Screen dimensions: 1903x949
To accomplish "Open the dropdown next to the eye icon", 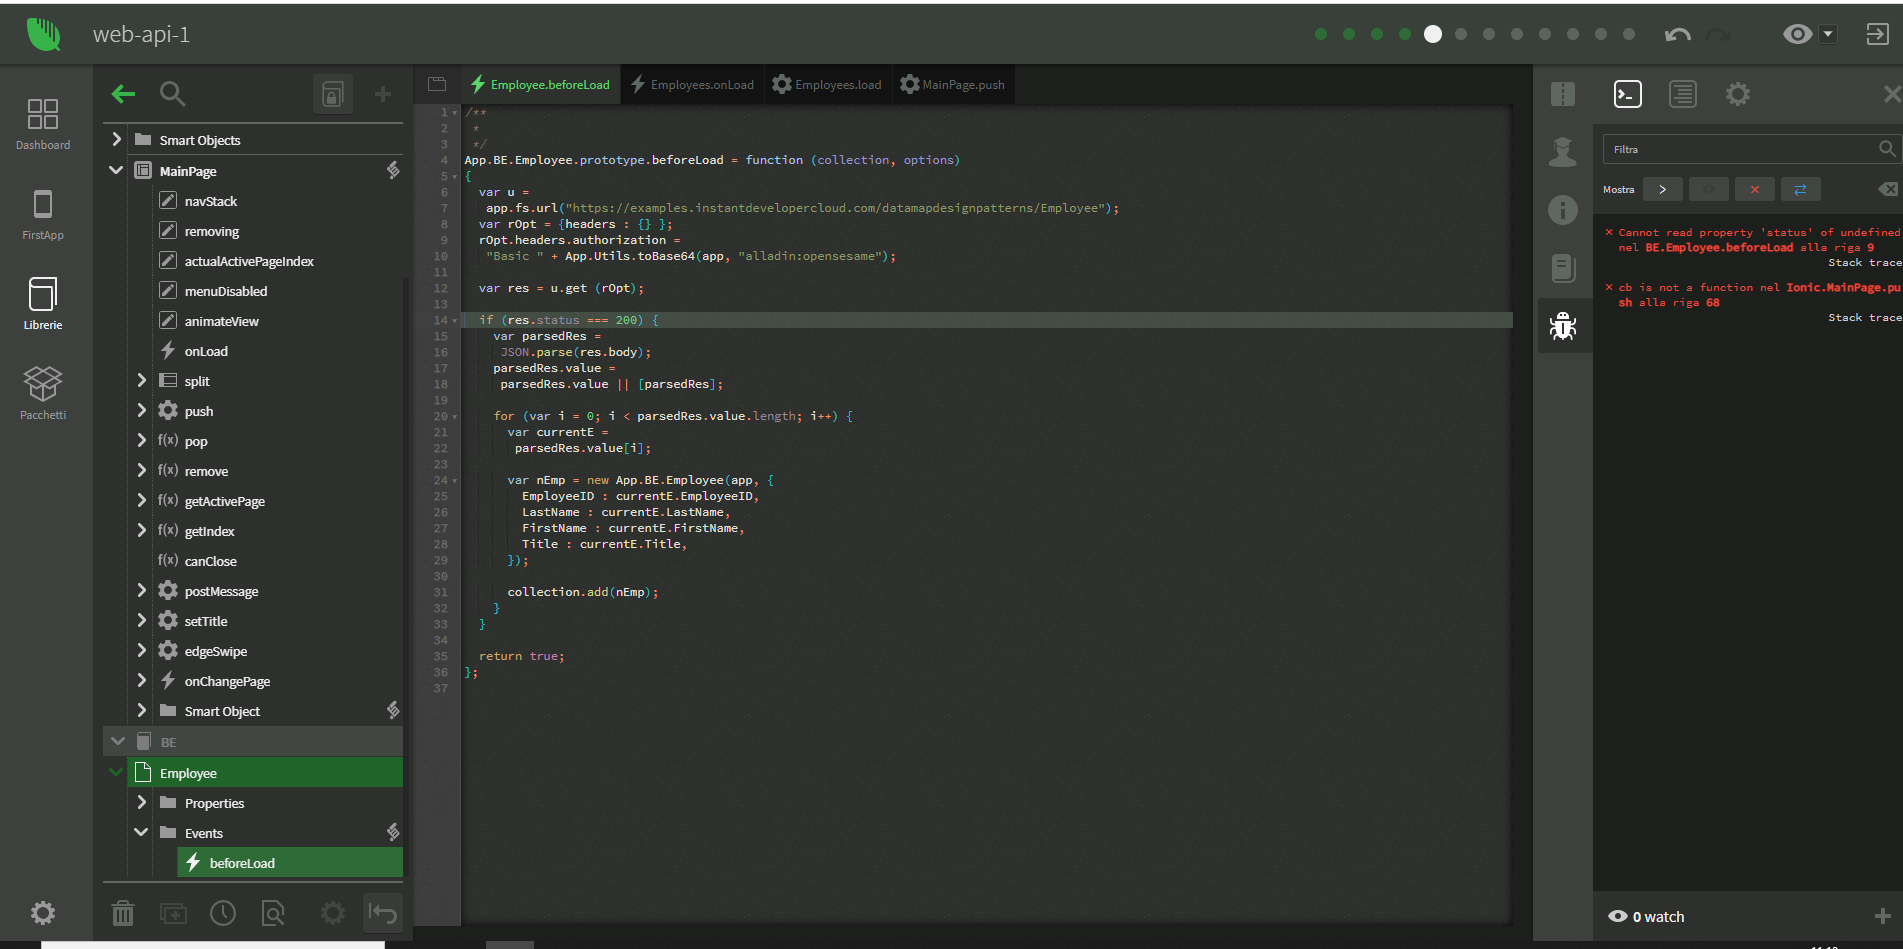I will (1828, 34).
